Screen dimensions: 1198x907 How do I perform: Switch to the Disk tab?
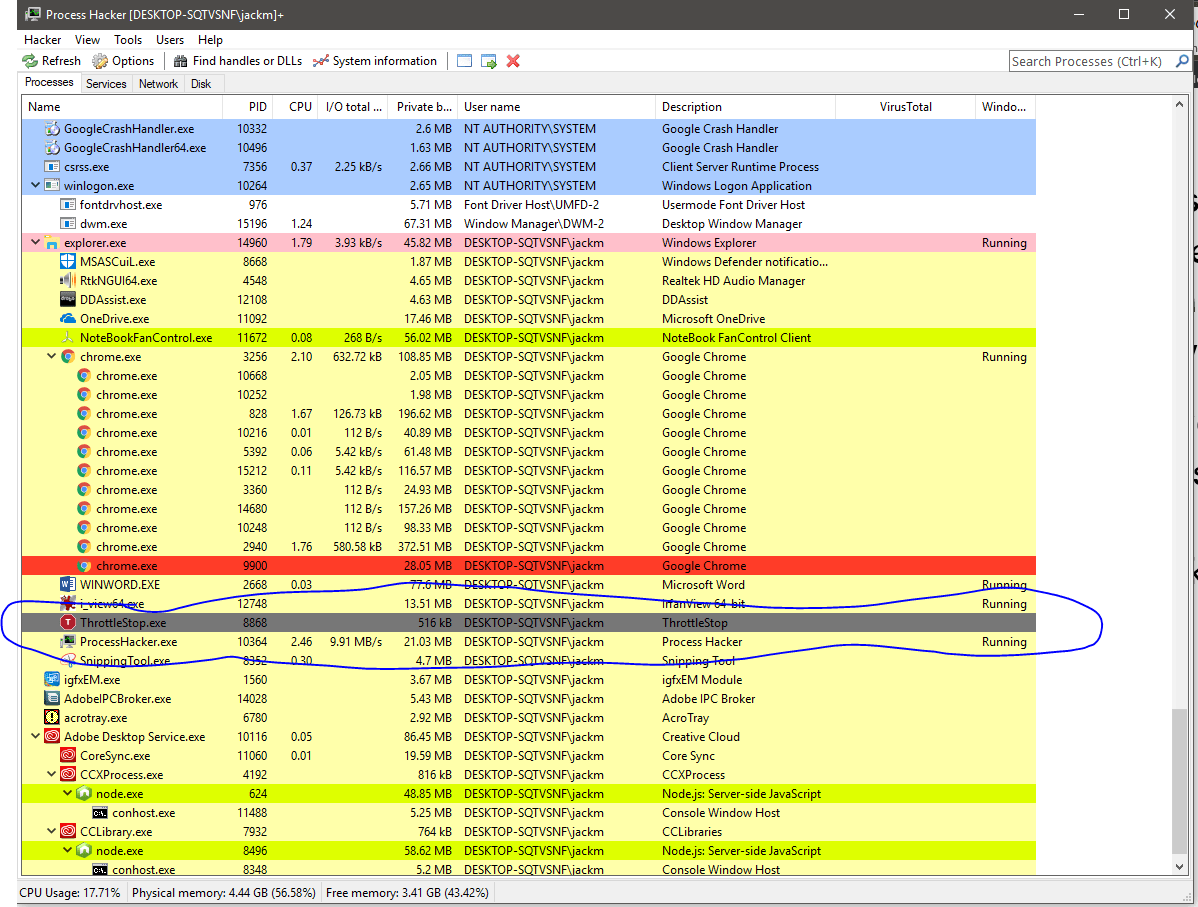coord(201,84)
